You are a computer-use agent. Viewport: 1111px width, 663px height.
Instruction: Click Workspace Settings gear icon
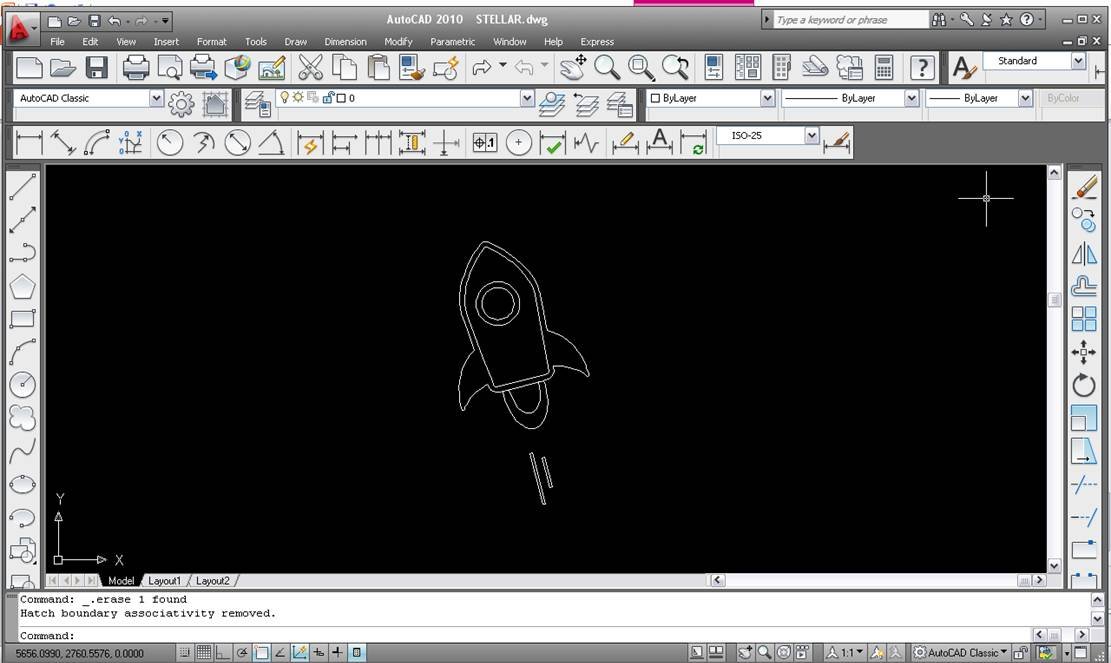181,105
